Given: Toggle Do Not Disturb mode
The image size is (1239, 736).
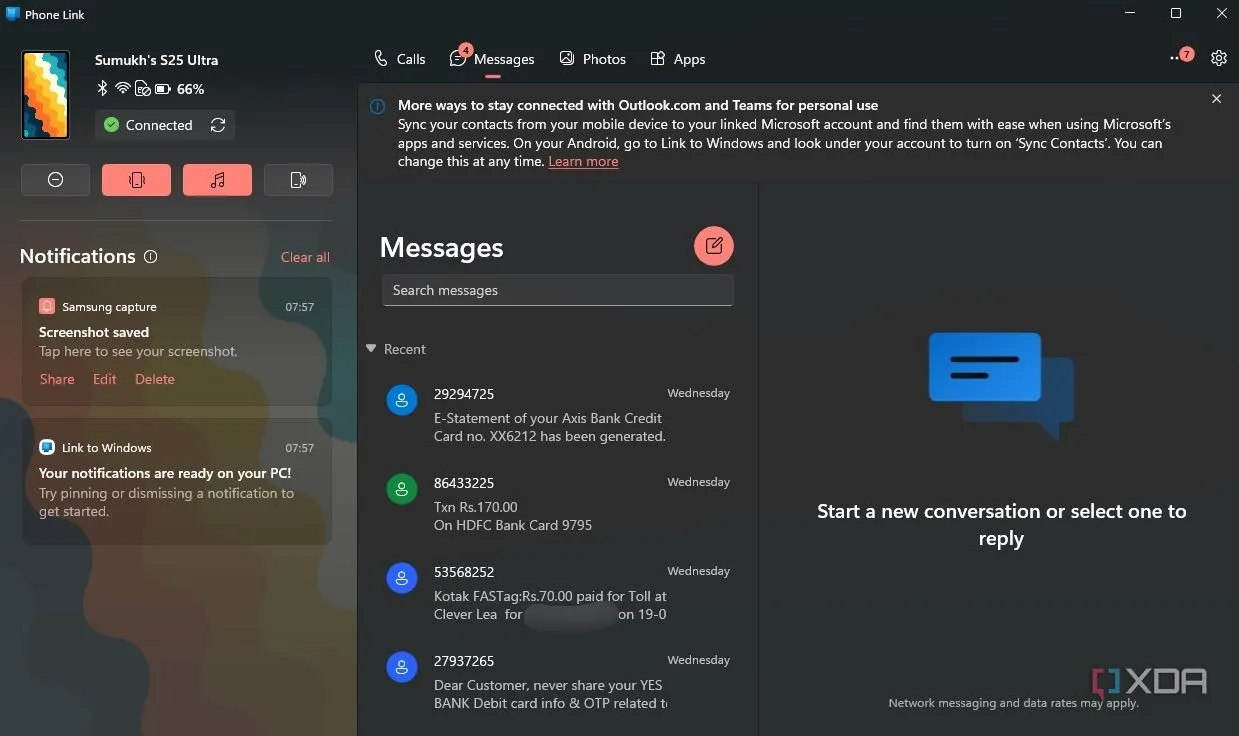Looking at the screenshot, I should [x=56, y=180].
